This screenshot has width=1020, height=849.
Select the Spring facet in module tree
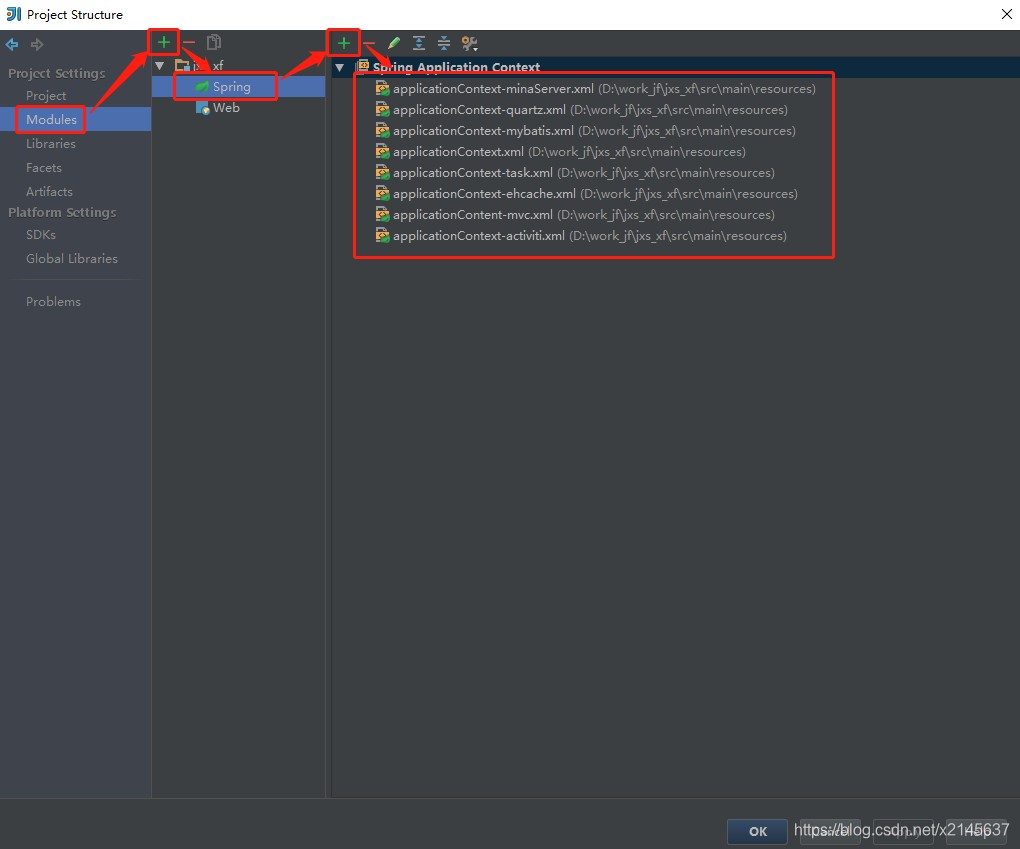pos(238,87)
